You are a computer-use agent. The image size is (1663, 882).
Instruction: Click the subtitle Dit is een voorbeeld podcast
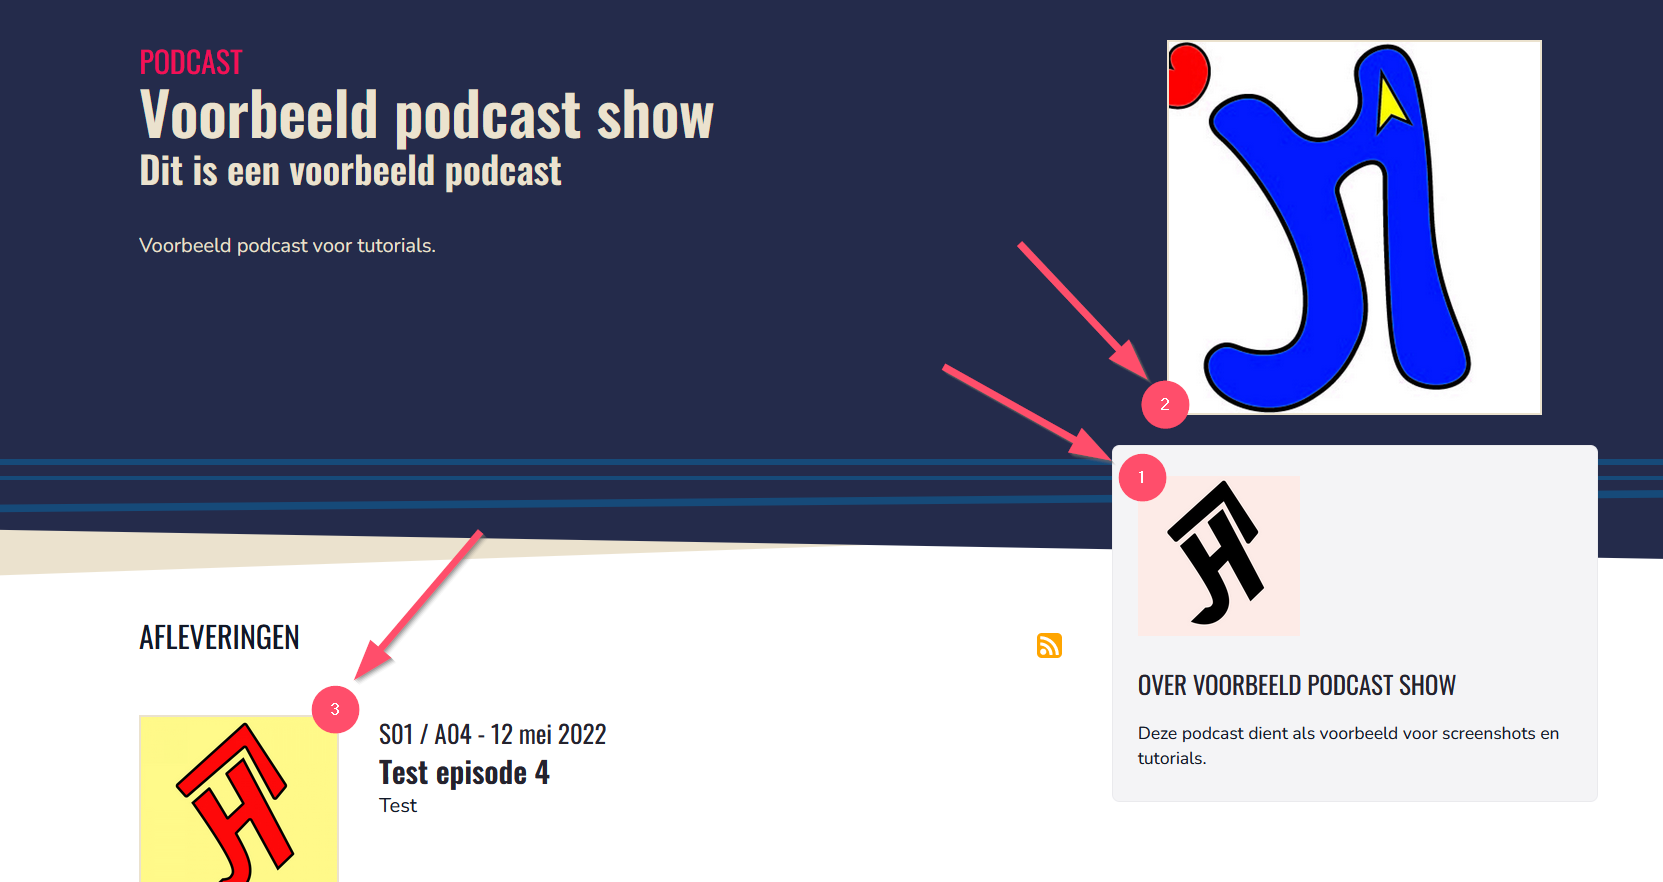[350, 171]
